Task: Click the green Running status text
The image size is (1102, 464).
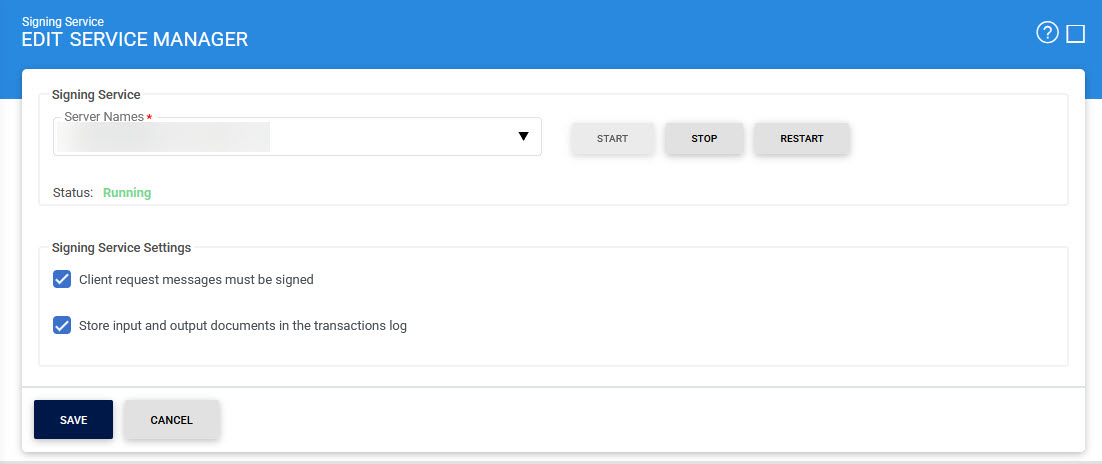Action: point(127,193)
